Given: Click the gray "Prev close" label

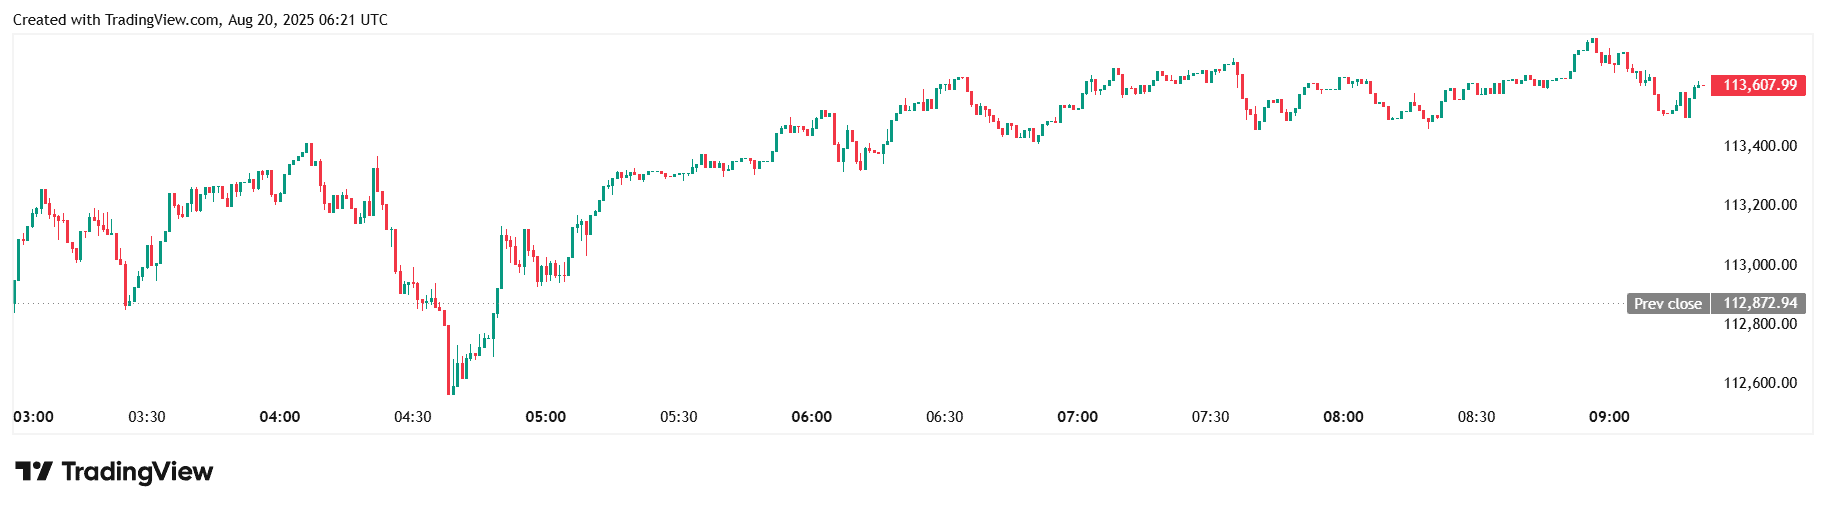Looking at the screenshot, I should (1667, 303).
